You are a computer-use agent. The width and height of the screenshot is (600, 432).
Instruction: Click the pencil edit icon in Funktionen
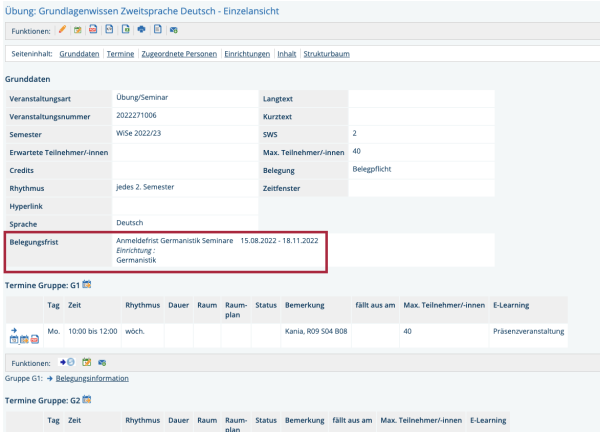[63, 31]
